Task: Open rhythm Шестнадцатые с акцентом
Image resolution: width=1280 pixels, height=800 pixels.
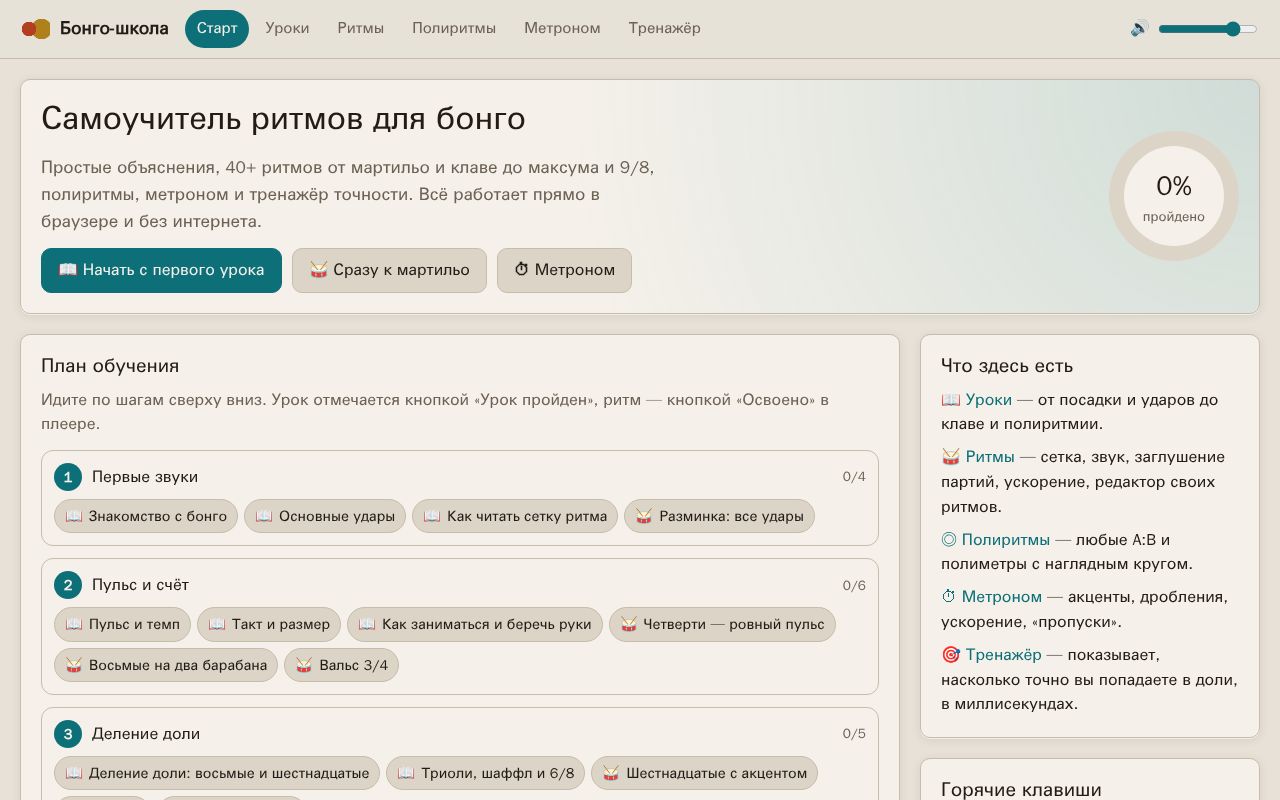Action: click(705, 773)
